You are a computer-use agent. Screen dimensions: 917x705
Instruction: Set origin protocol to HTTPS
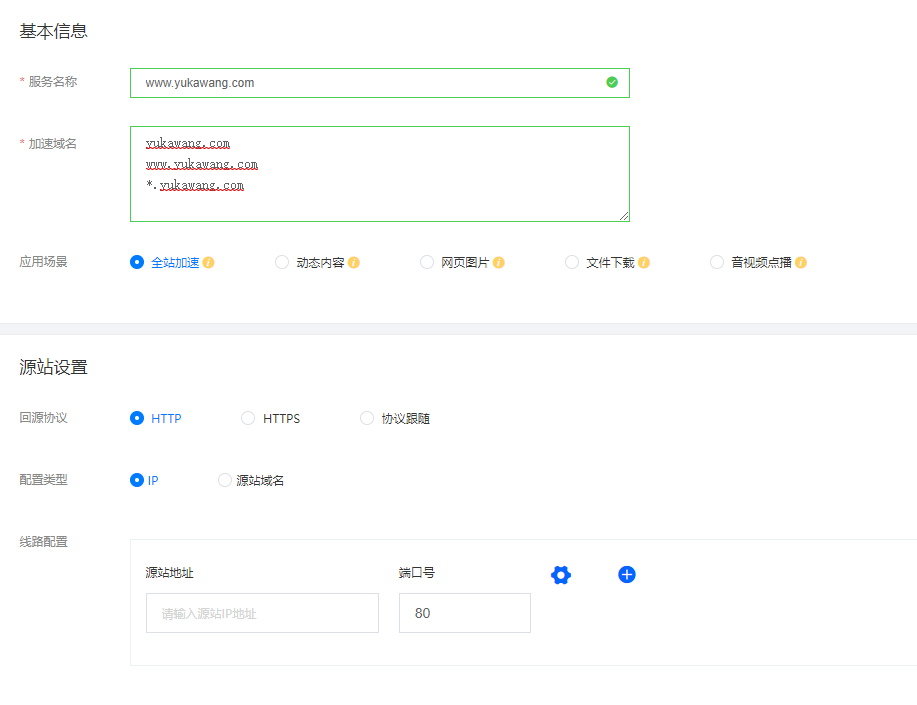[248, 418]
